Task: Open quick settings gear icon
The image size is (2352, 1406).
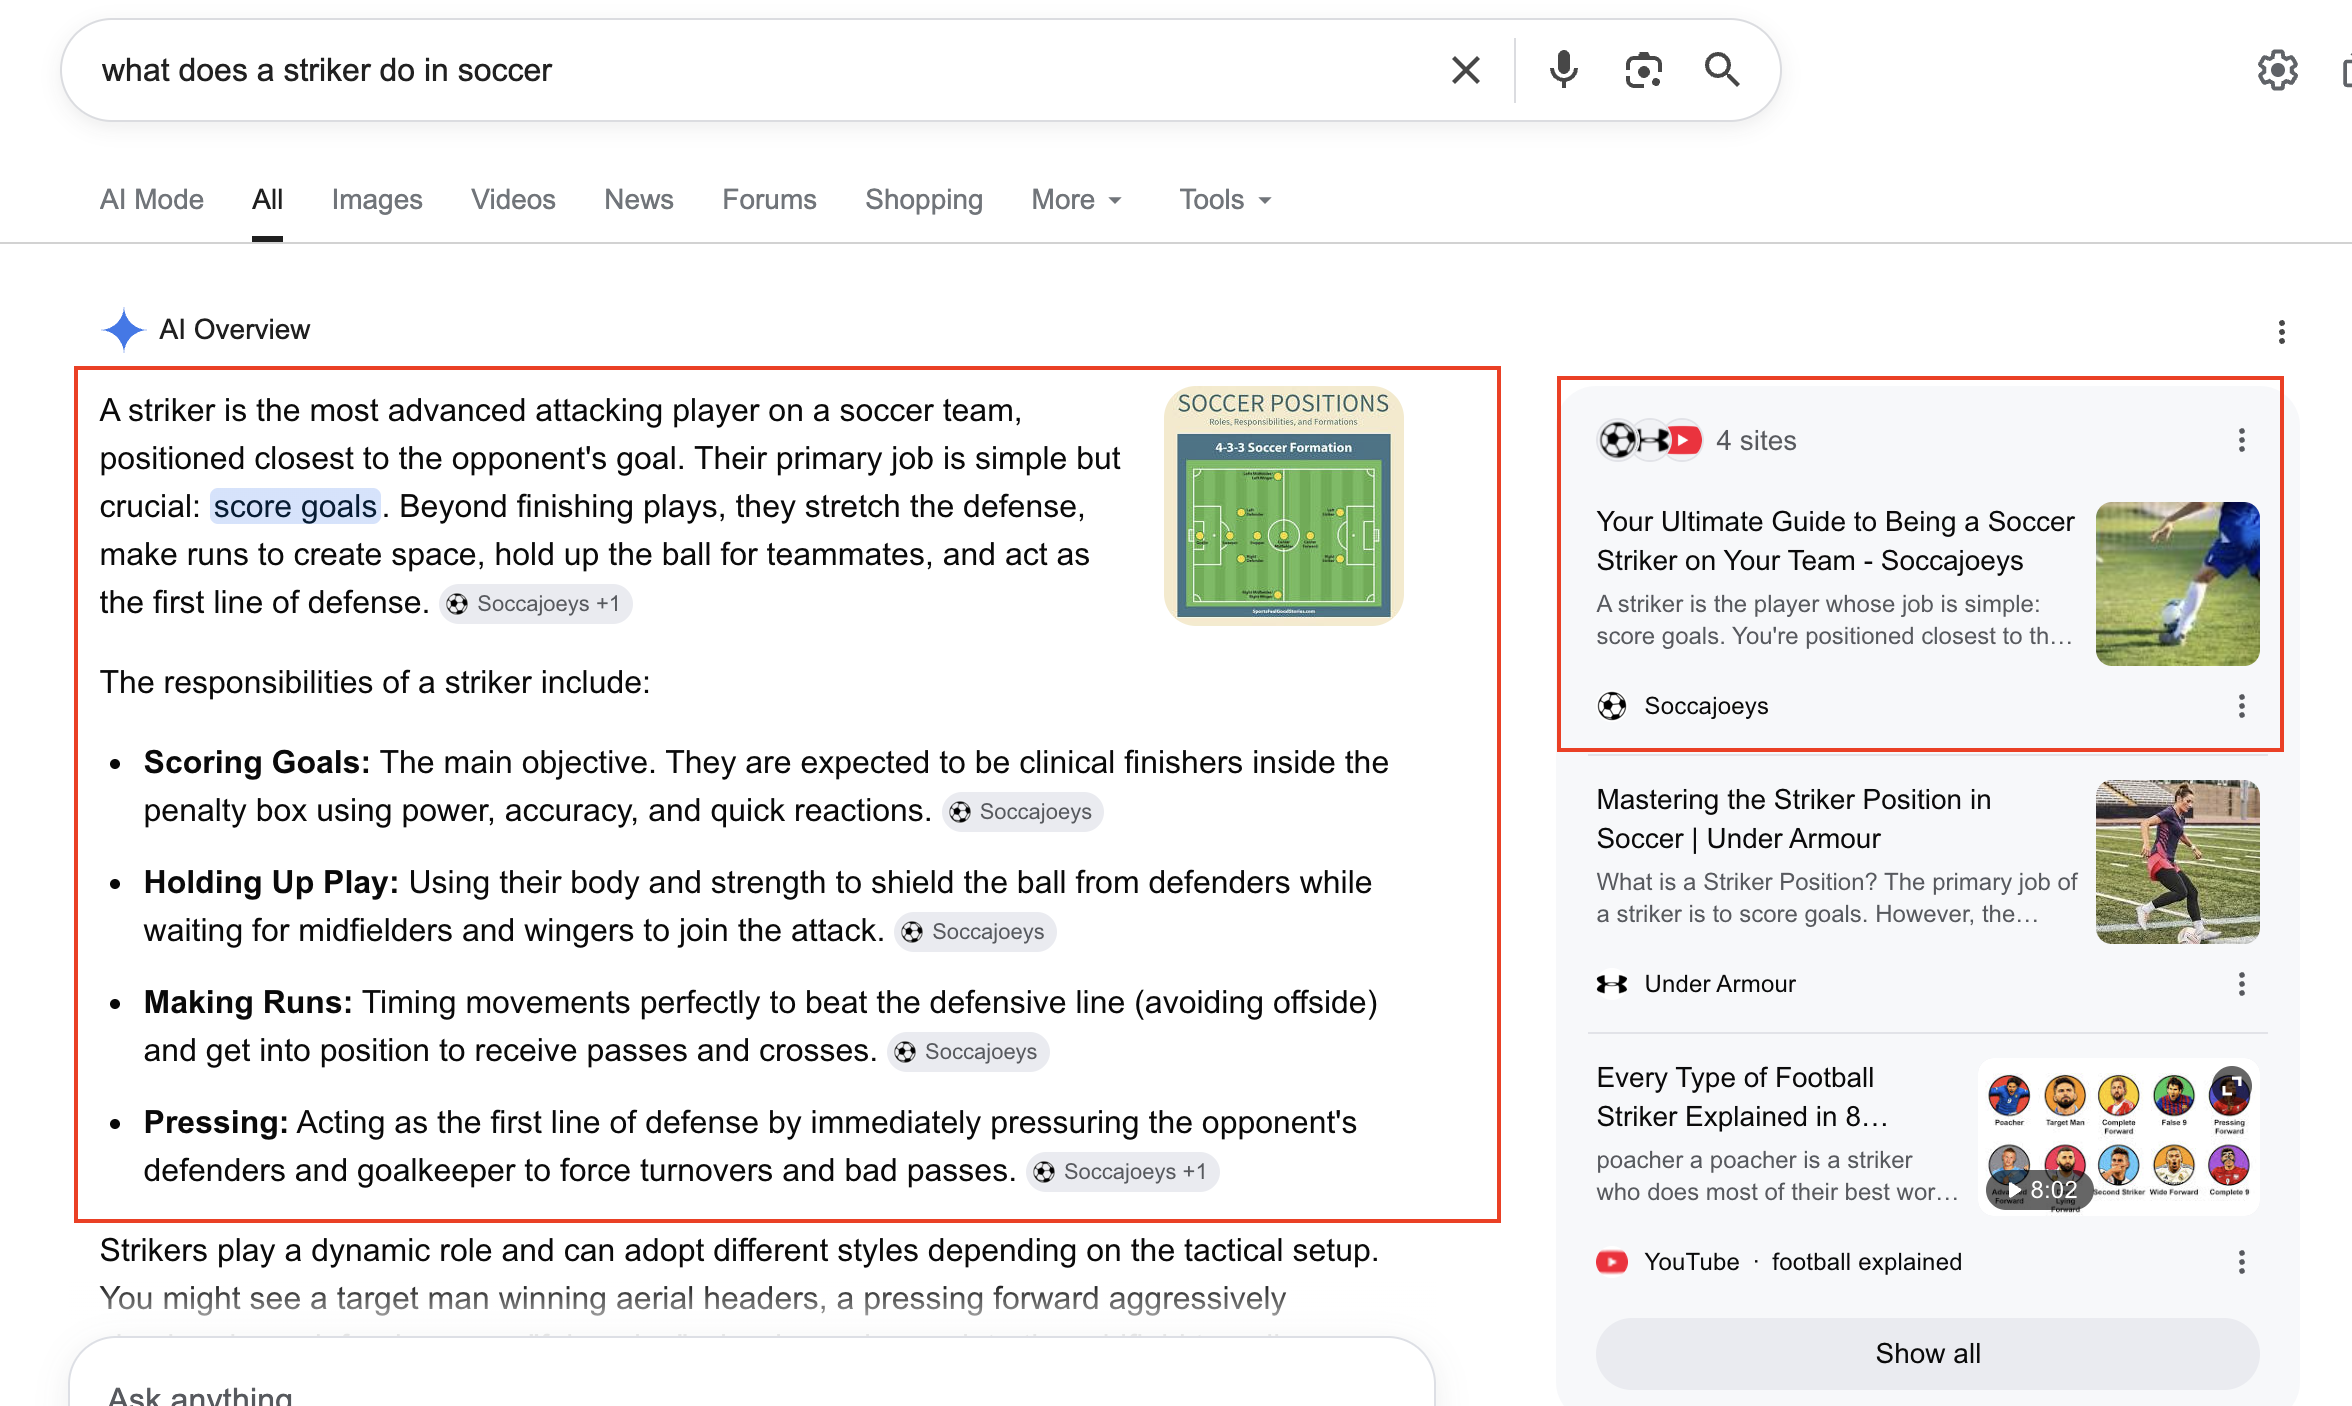Action: tap(2277, 70)
